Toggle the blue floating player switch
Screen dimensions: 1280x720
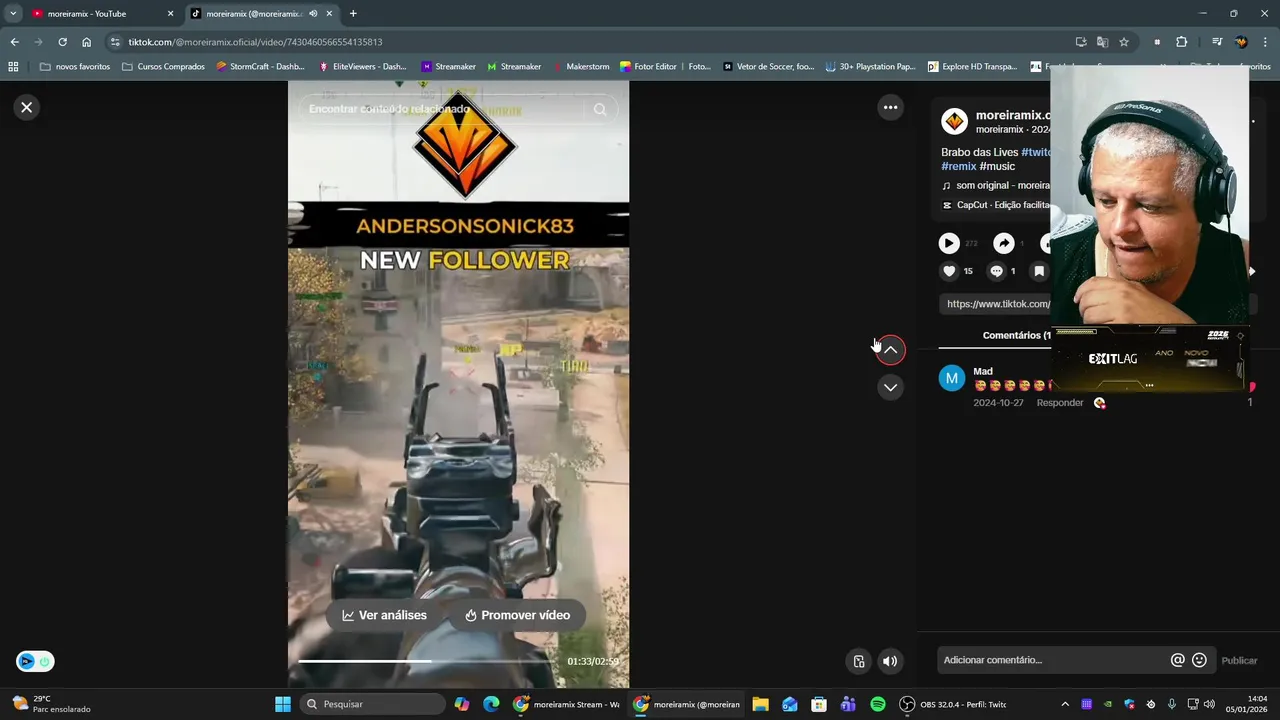[35, 661]
